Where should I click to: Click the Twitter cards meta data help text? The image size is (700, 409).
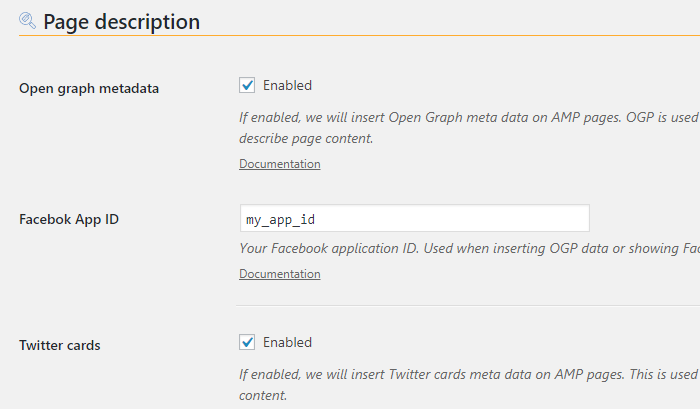coord(469,384)
